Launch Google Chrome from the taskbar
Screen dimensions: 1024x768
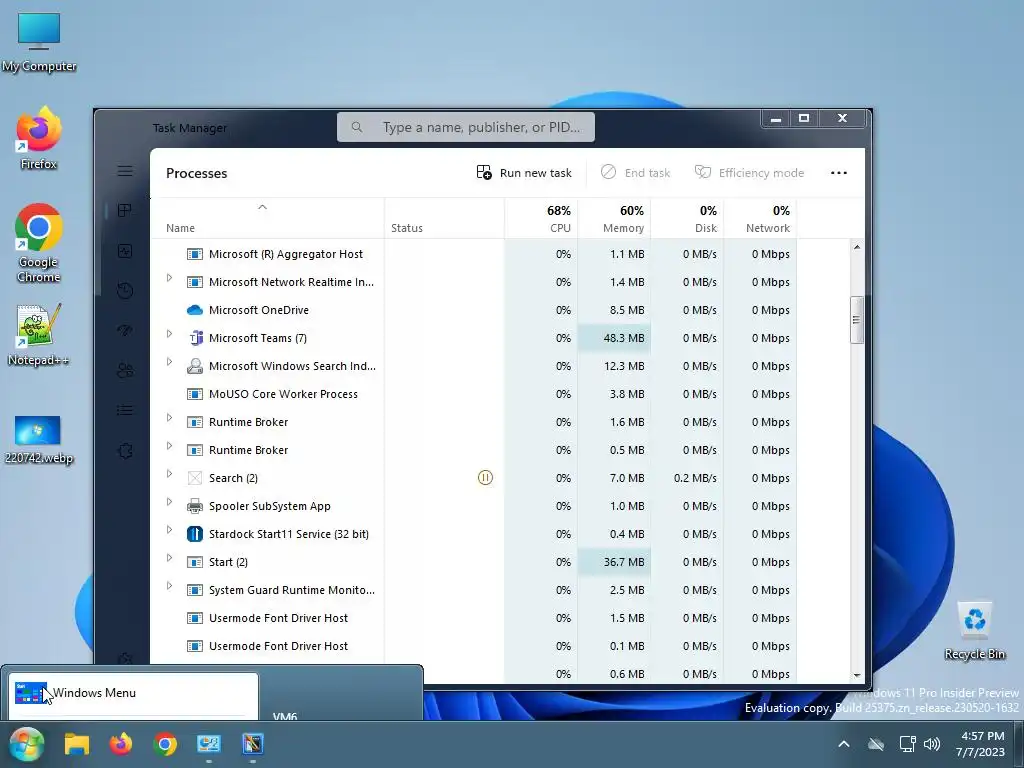(165, 744)
